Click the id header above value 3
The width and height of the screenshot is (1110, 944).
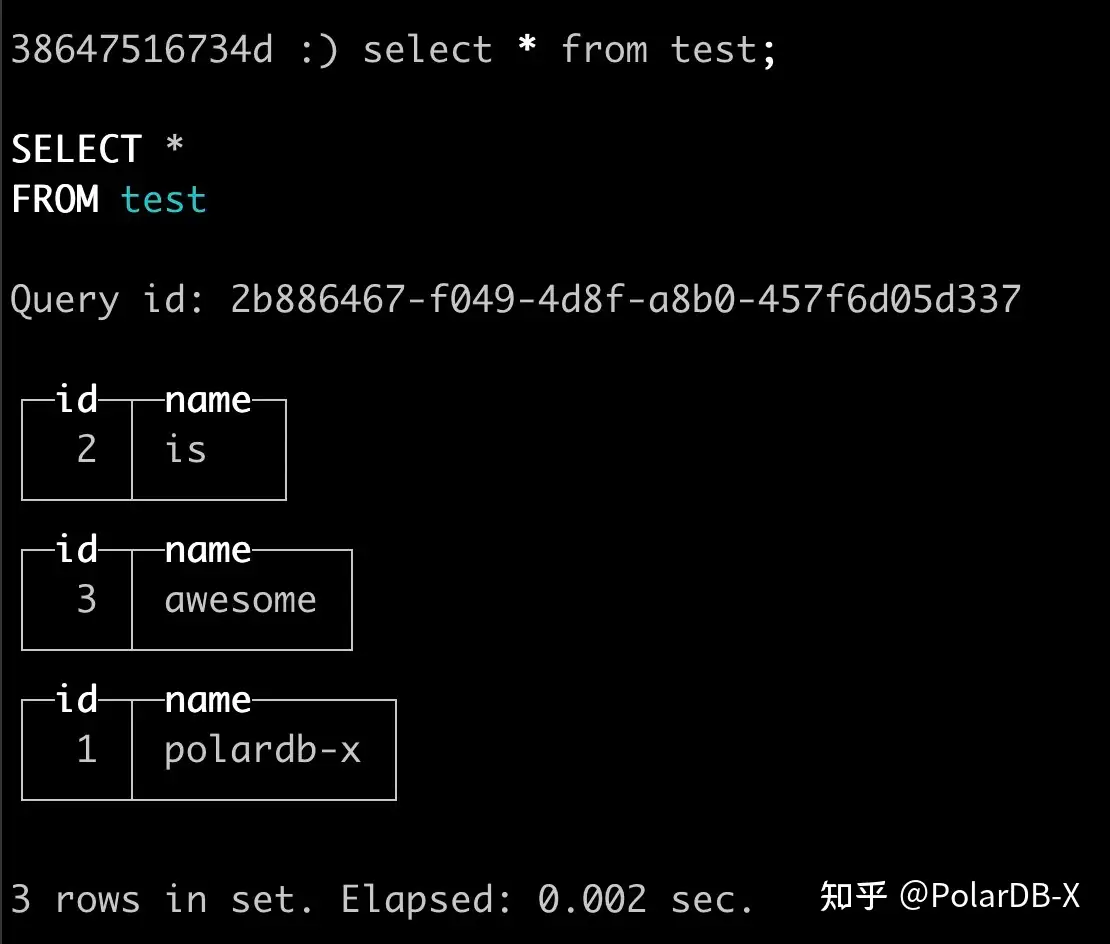point(77,550)
